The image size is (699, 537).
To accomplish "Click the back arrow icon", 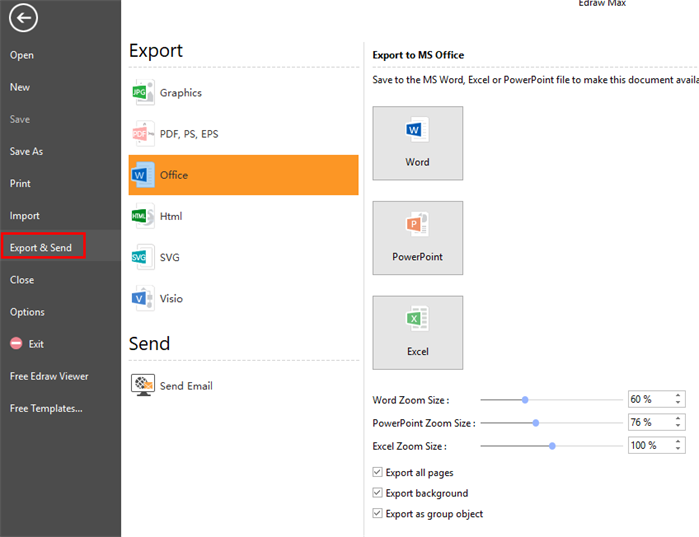I will (23, 18).
